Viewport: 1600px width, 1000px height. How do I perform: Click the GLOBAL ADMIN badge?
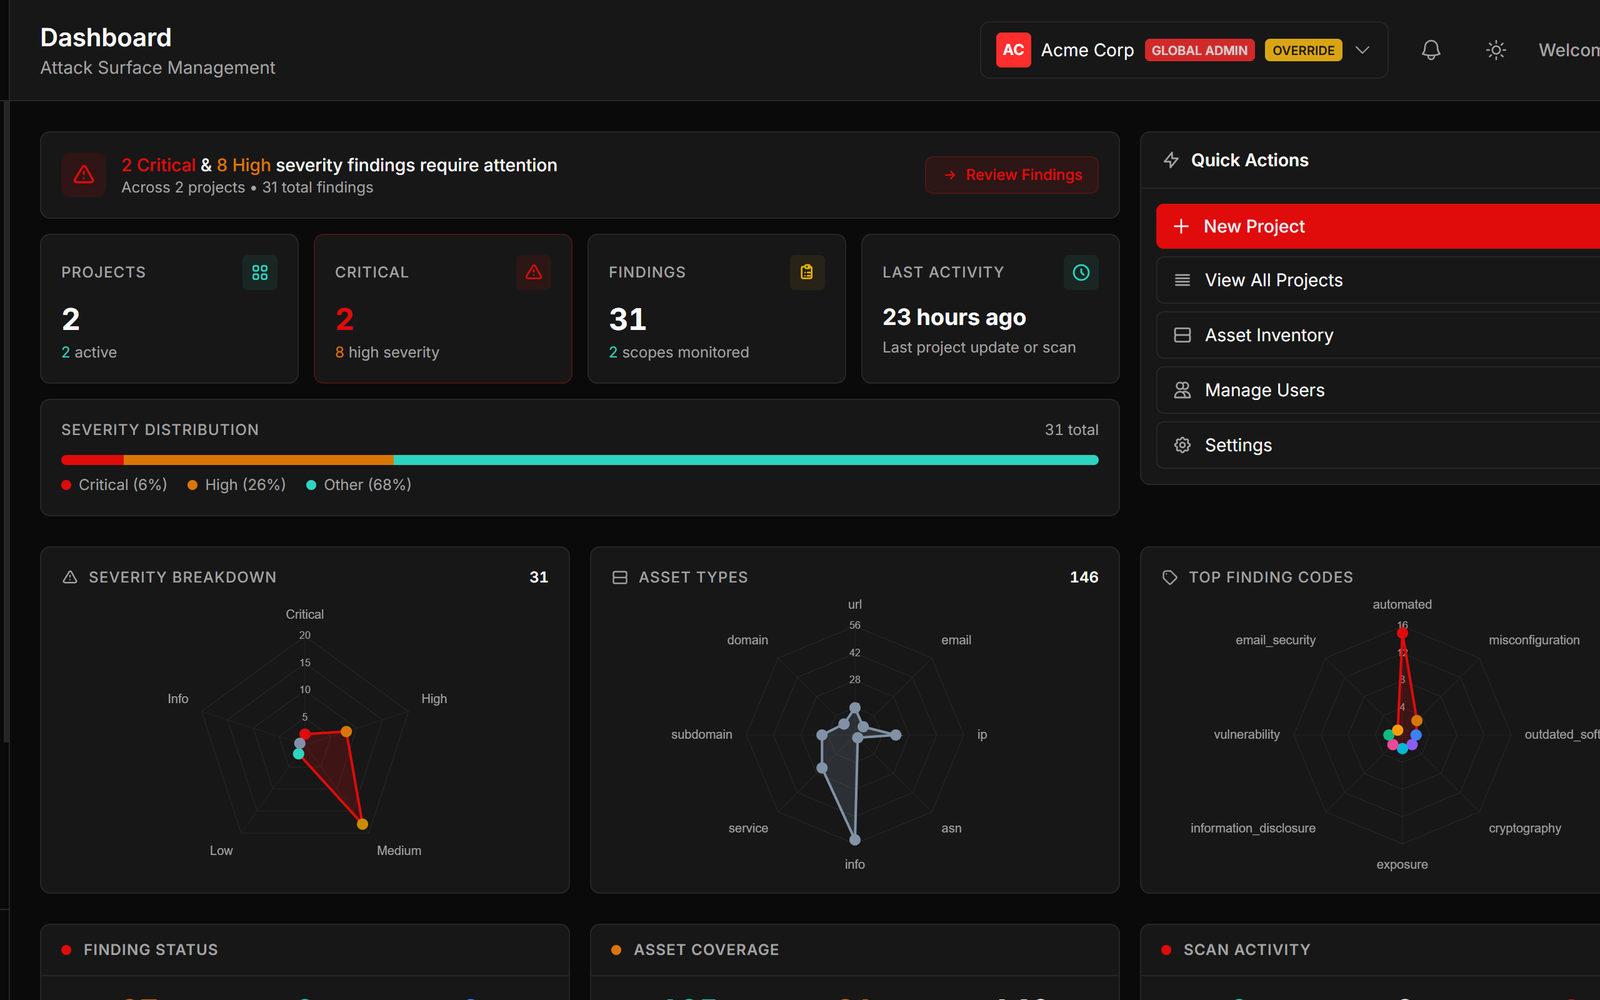[x=1200, y=50]
